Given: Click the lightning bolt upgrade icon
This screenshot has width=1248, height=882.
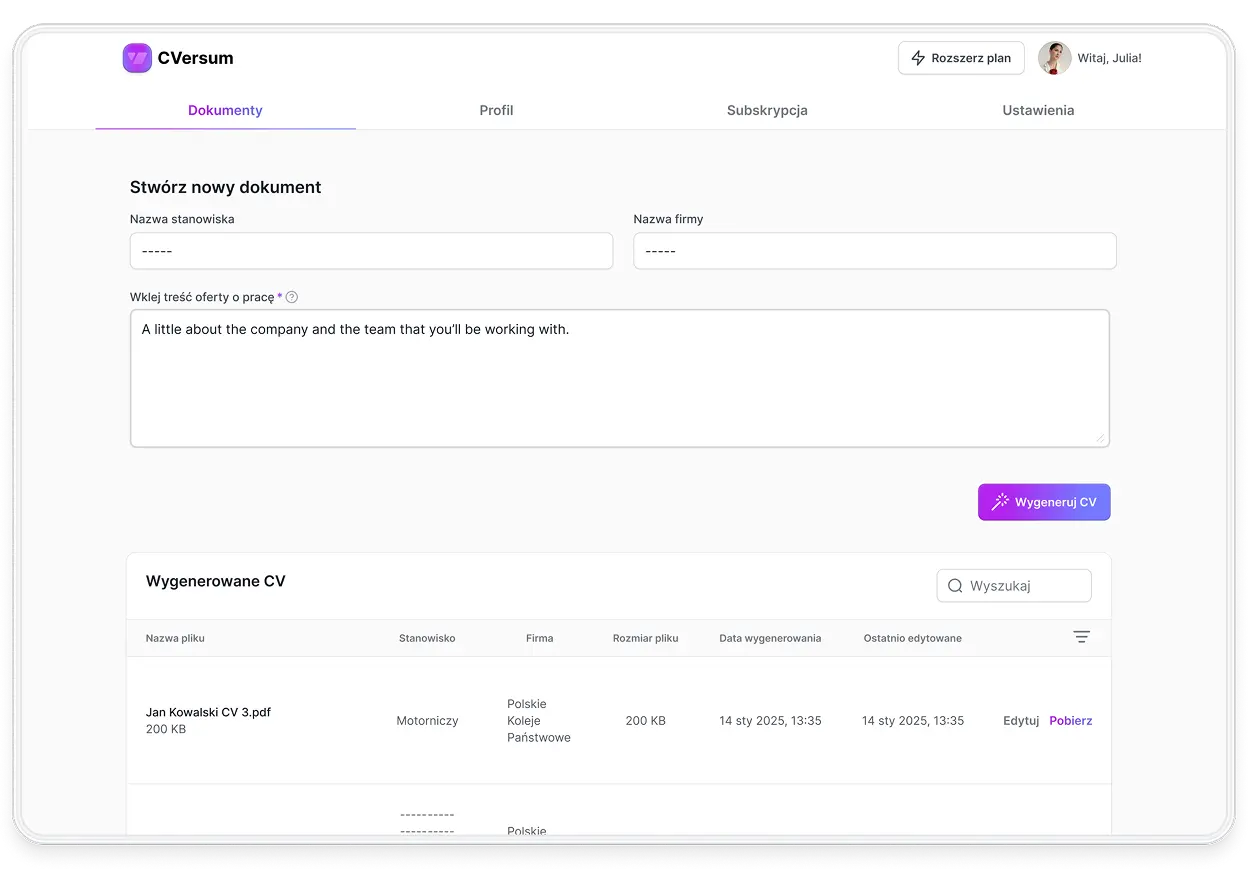Looking at the screenshot, I should pyautogui.click(x=918, y=58).
